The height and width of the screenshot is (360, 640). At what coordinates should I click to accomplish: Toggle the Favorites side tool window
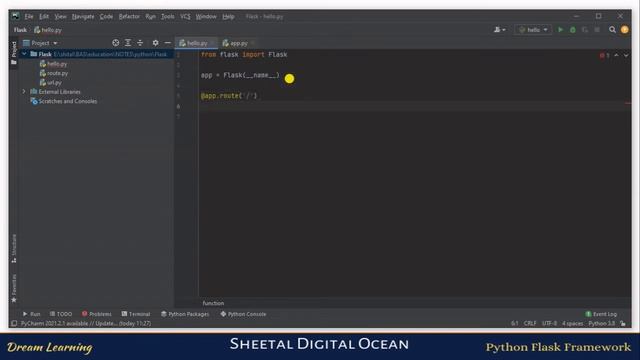14,289
